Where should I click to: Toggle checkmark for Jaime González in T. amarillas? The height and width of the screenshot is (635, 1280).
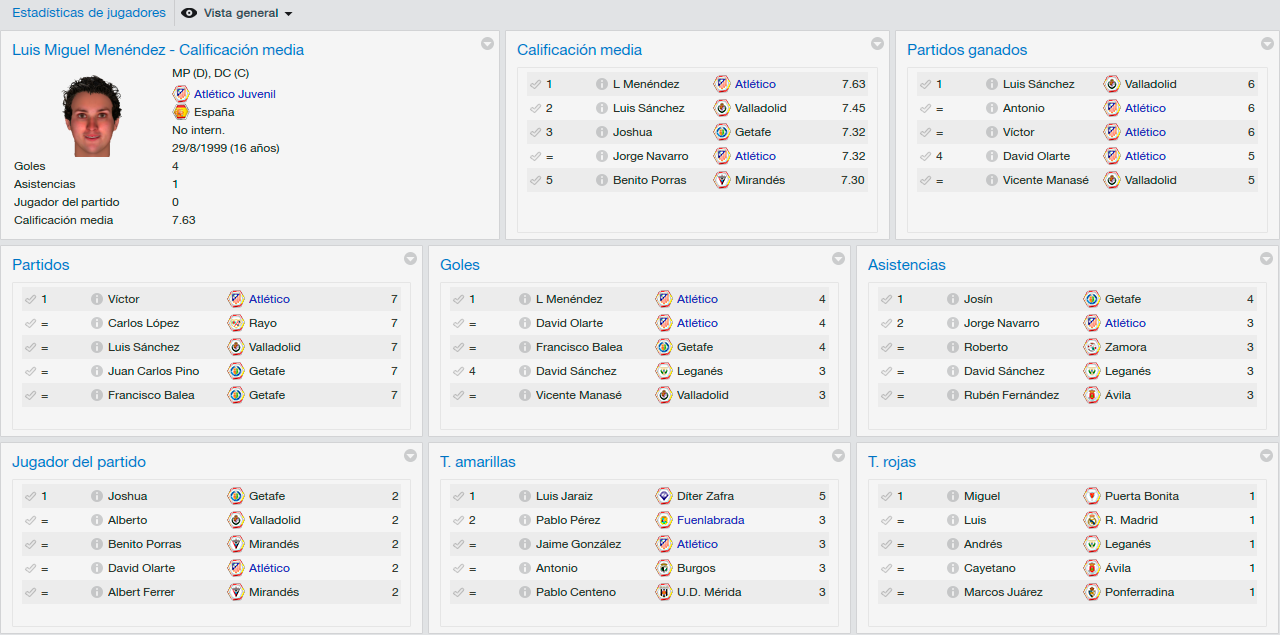[x=458, y=545]
